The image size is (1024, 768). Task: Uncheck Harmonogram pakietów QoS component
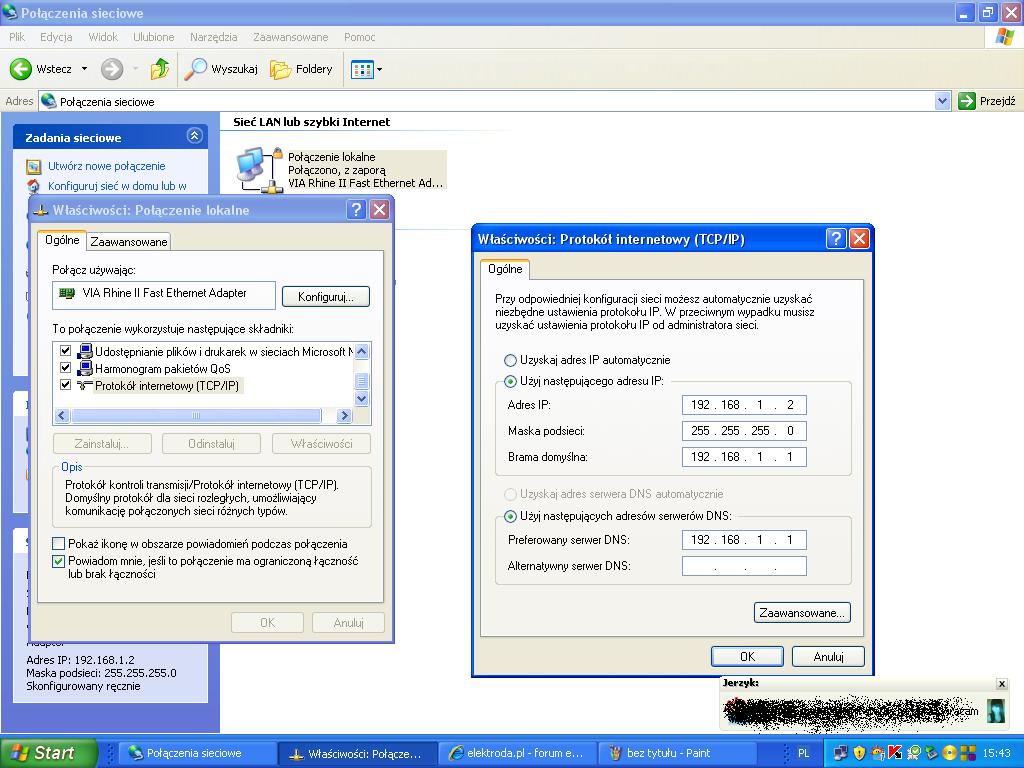65,368
